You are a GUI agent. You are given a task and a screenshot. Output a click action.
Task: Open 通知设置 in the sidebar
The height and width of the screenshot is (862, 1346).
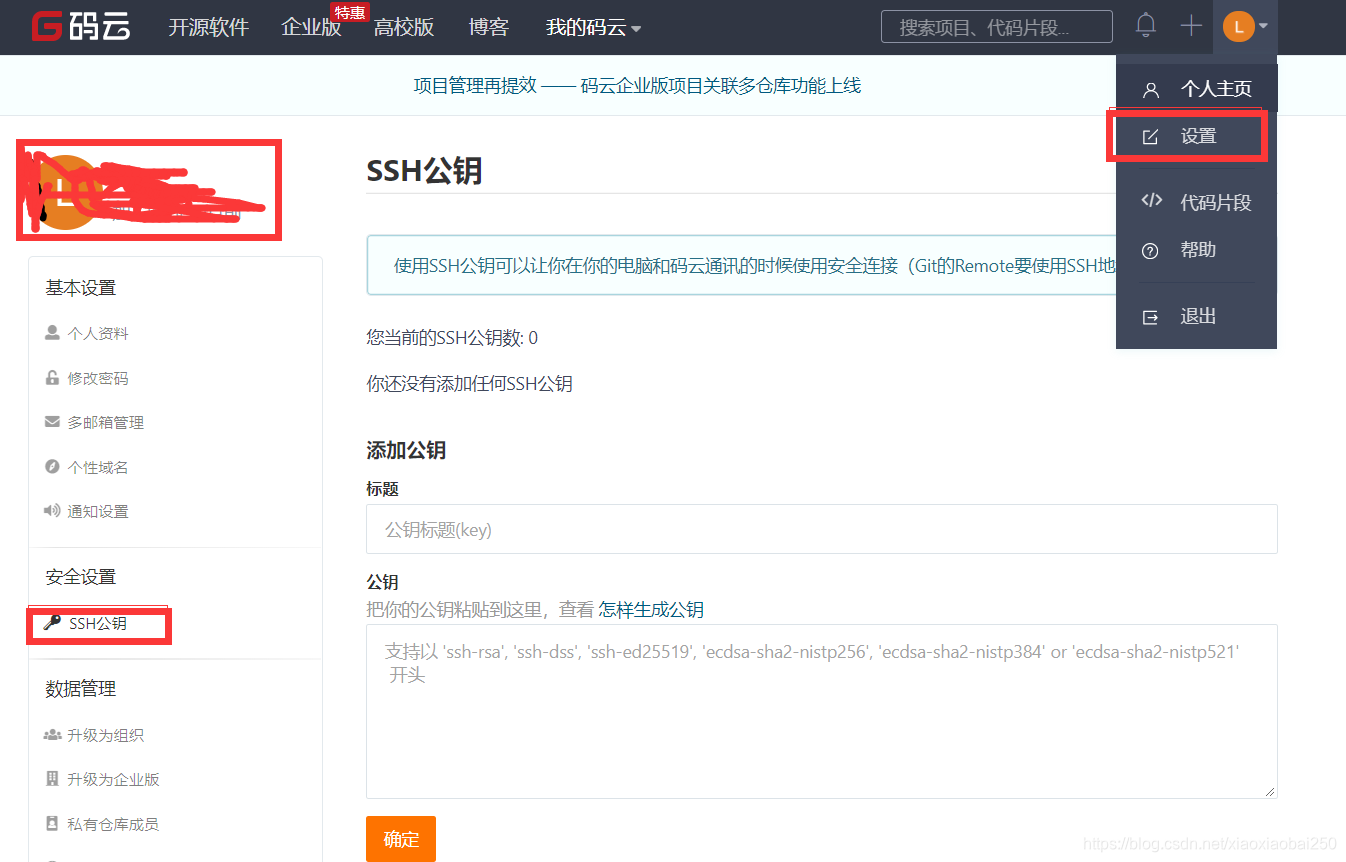98,512
